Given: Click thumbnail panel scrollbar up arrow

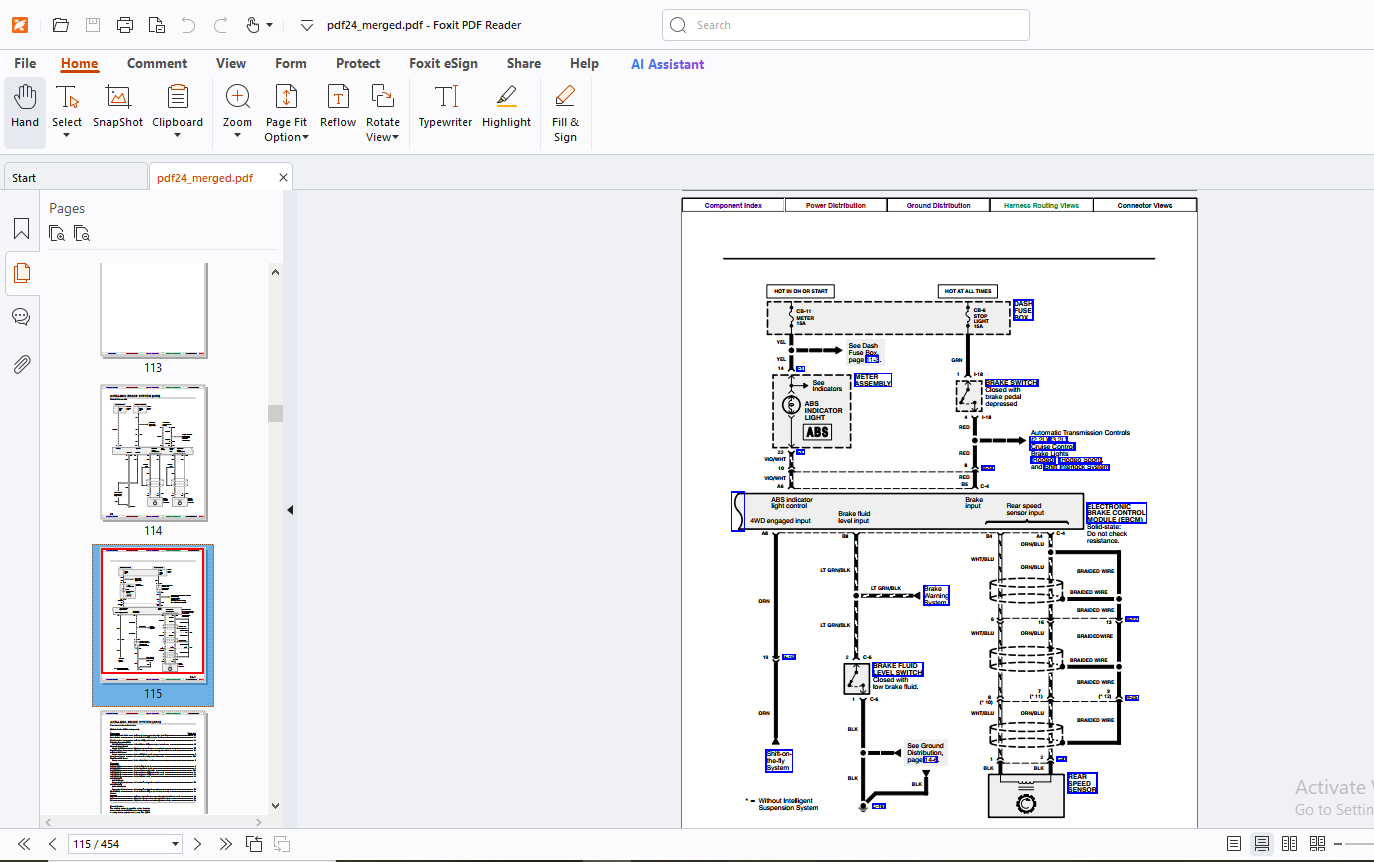Looking at the screenshot, I should [x=275, y=271].
